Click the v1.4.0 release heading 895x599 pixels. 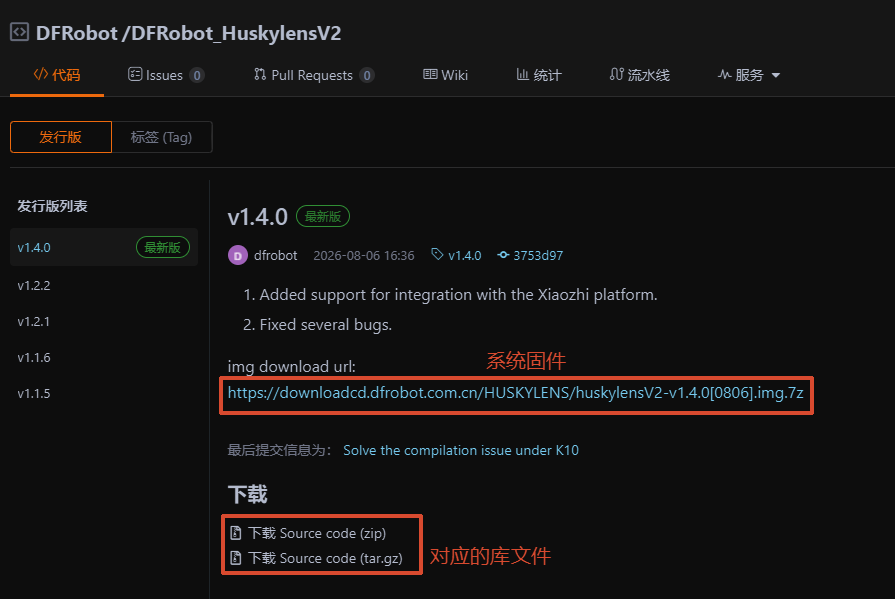pyautogui.click(x=257, y=216)
